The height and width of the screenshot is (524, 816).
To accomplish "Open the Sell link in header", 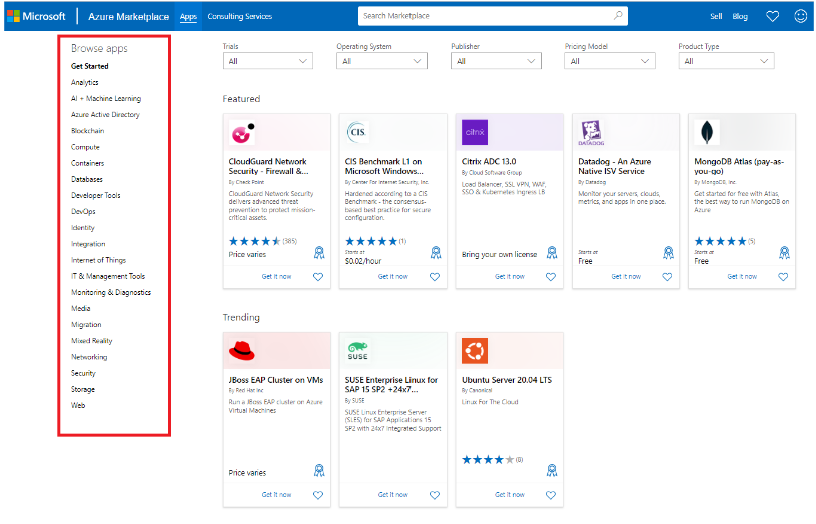I will 716,17.
